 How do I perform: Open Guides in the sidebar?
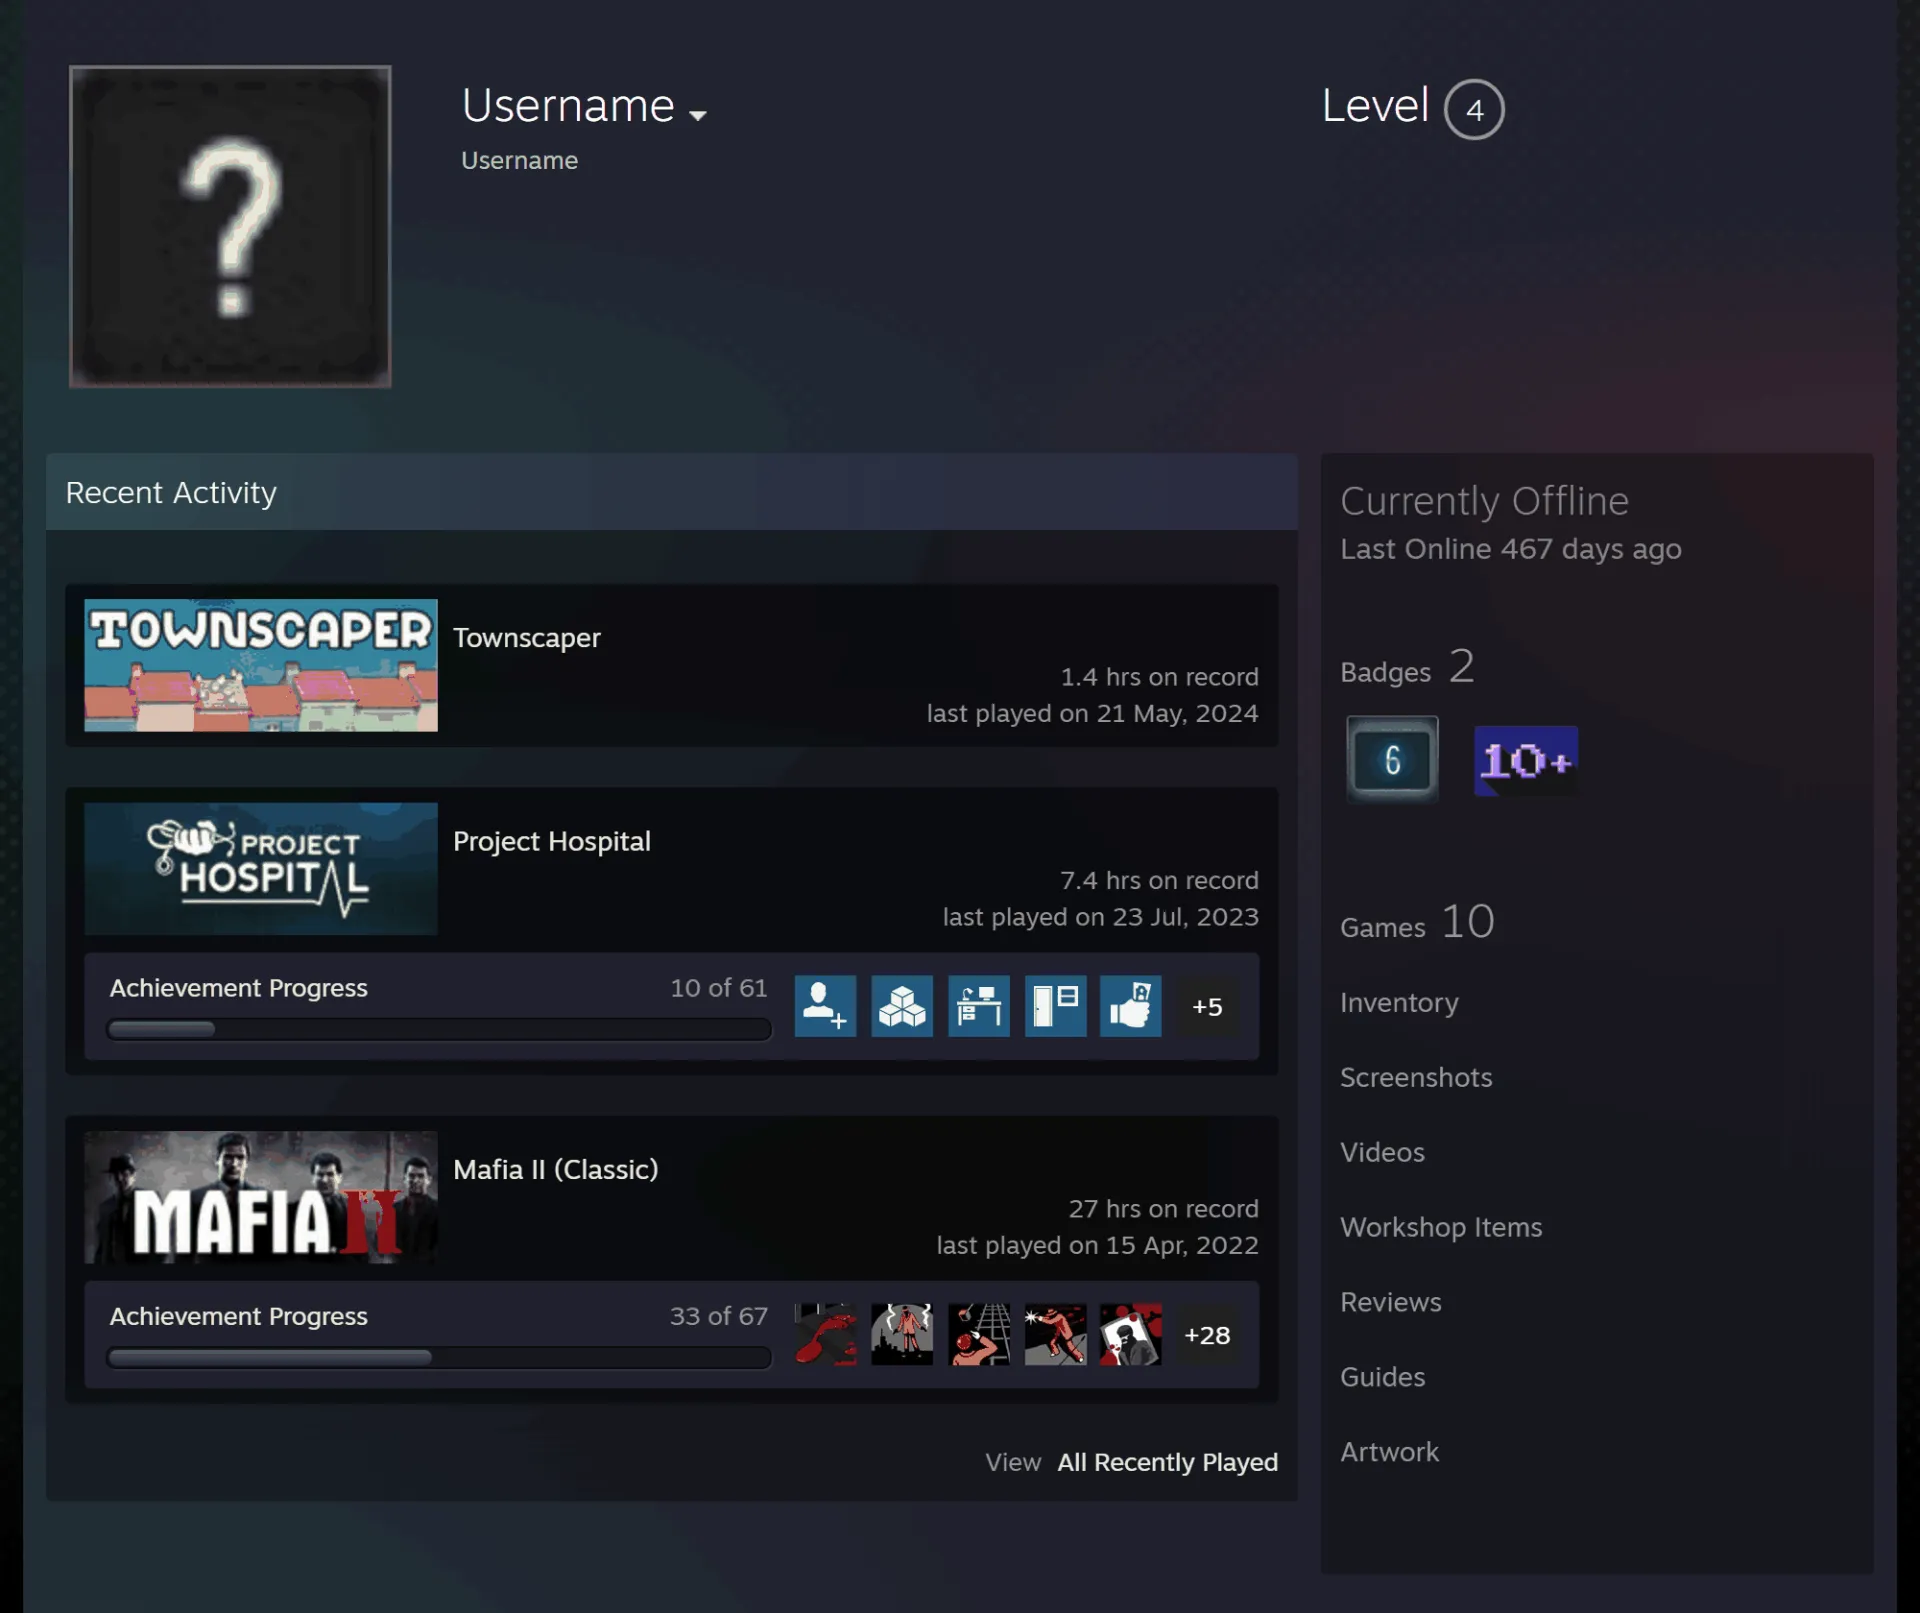click(x=1383, y=1378)
